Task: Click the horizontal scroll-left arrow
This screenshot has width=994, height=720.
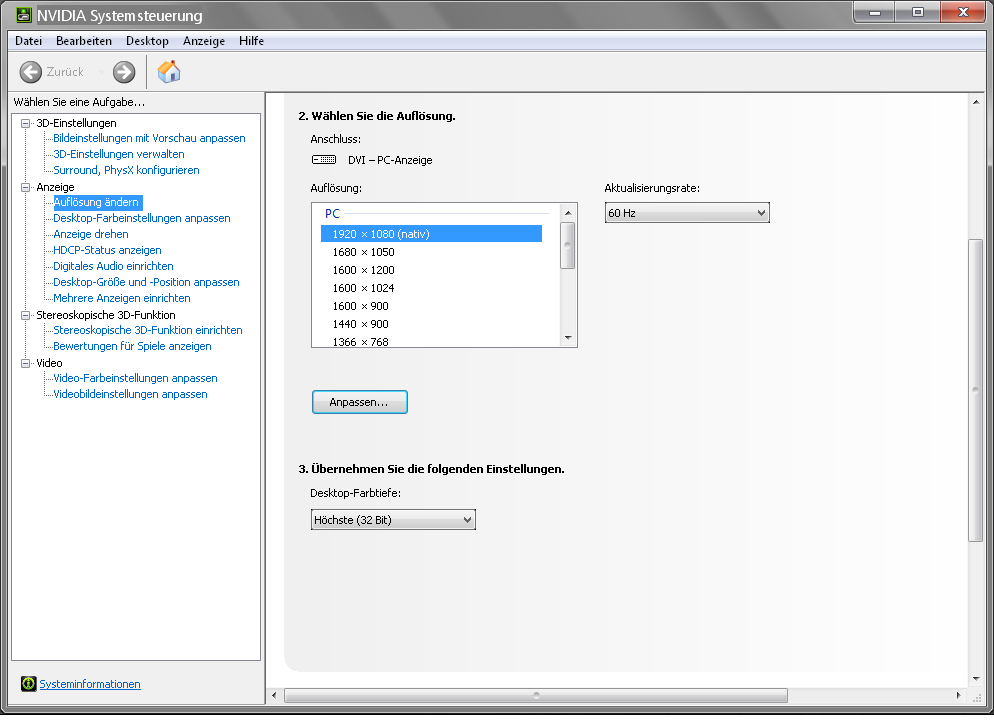Action: tap(274, 695)
